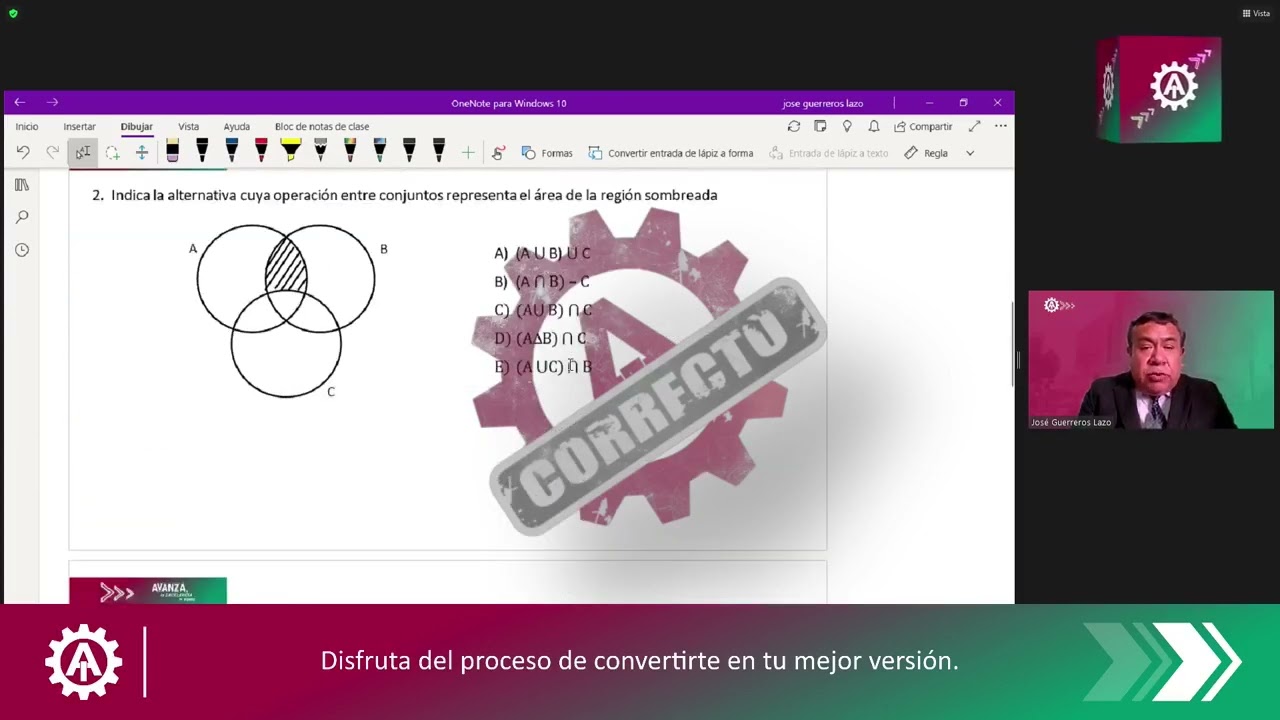
Task: Show the notebooks navigation pane
Action: (x=22, y=185)
